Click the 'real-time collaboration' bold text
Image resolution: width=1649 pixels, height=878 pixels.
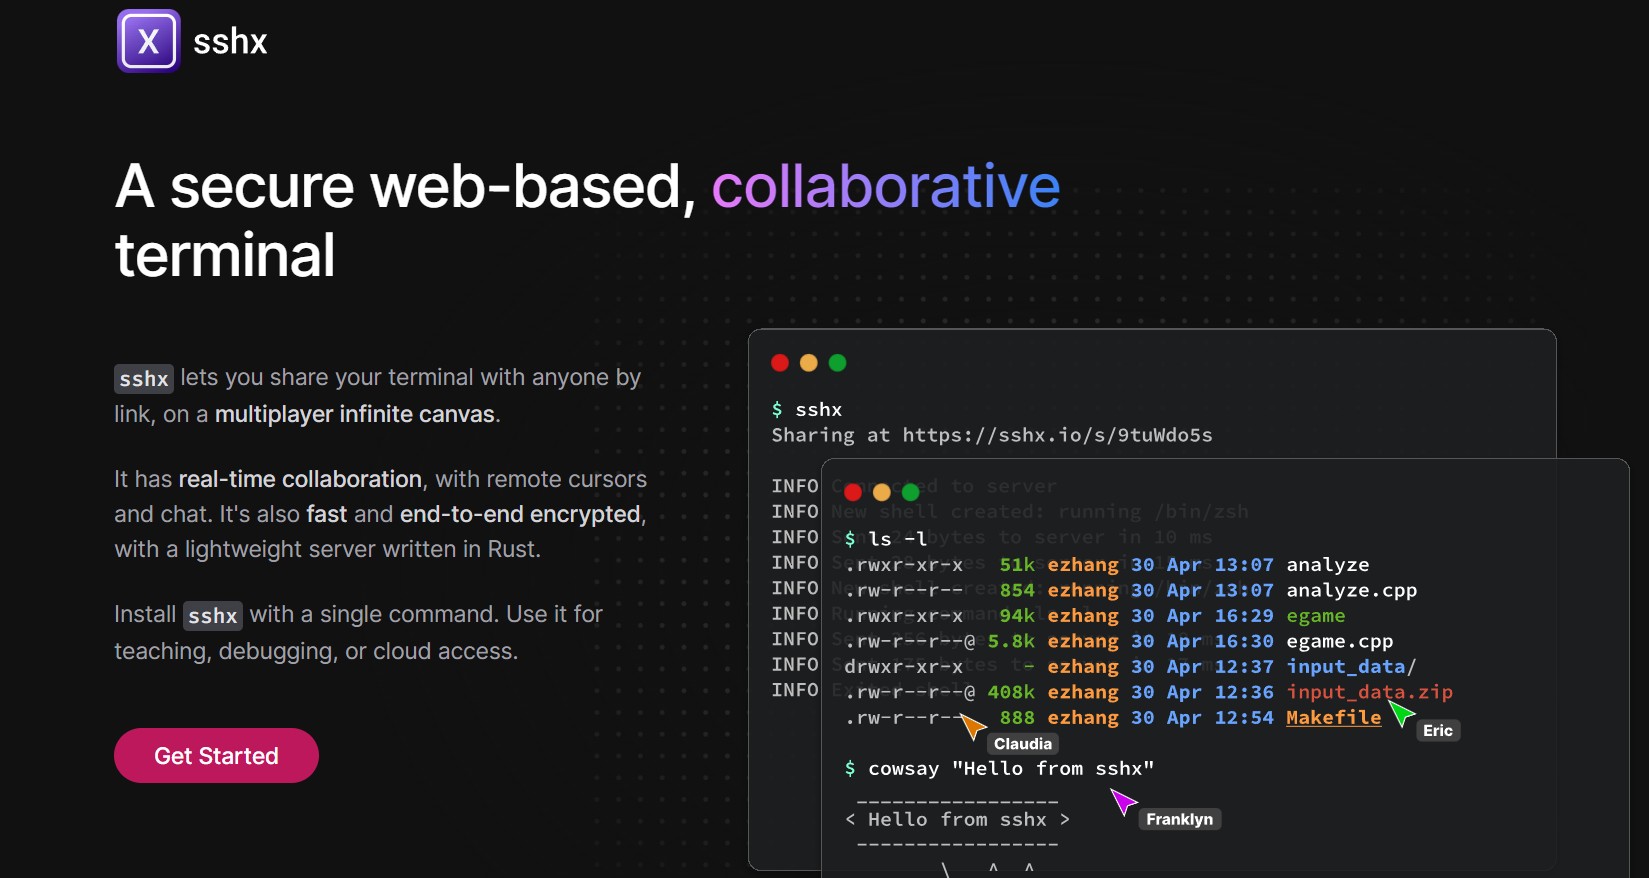coord(300,479)
